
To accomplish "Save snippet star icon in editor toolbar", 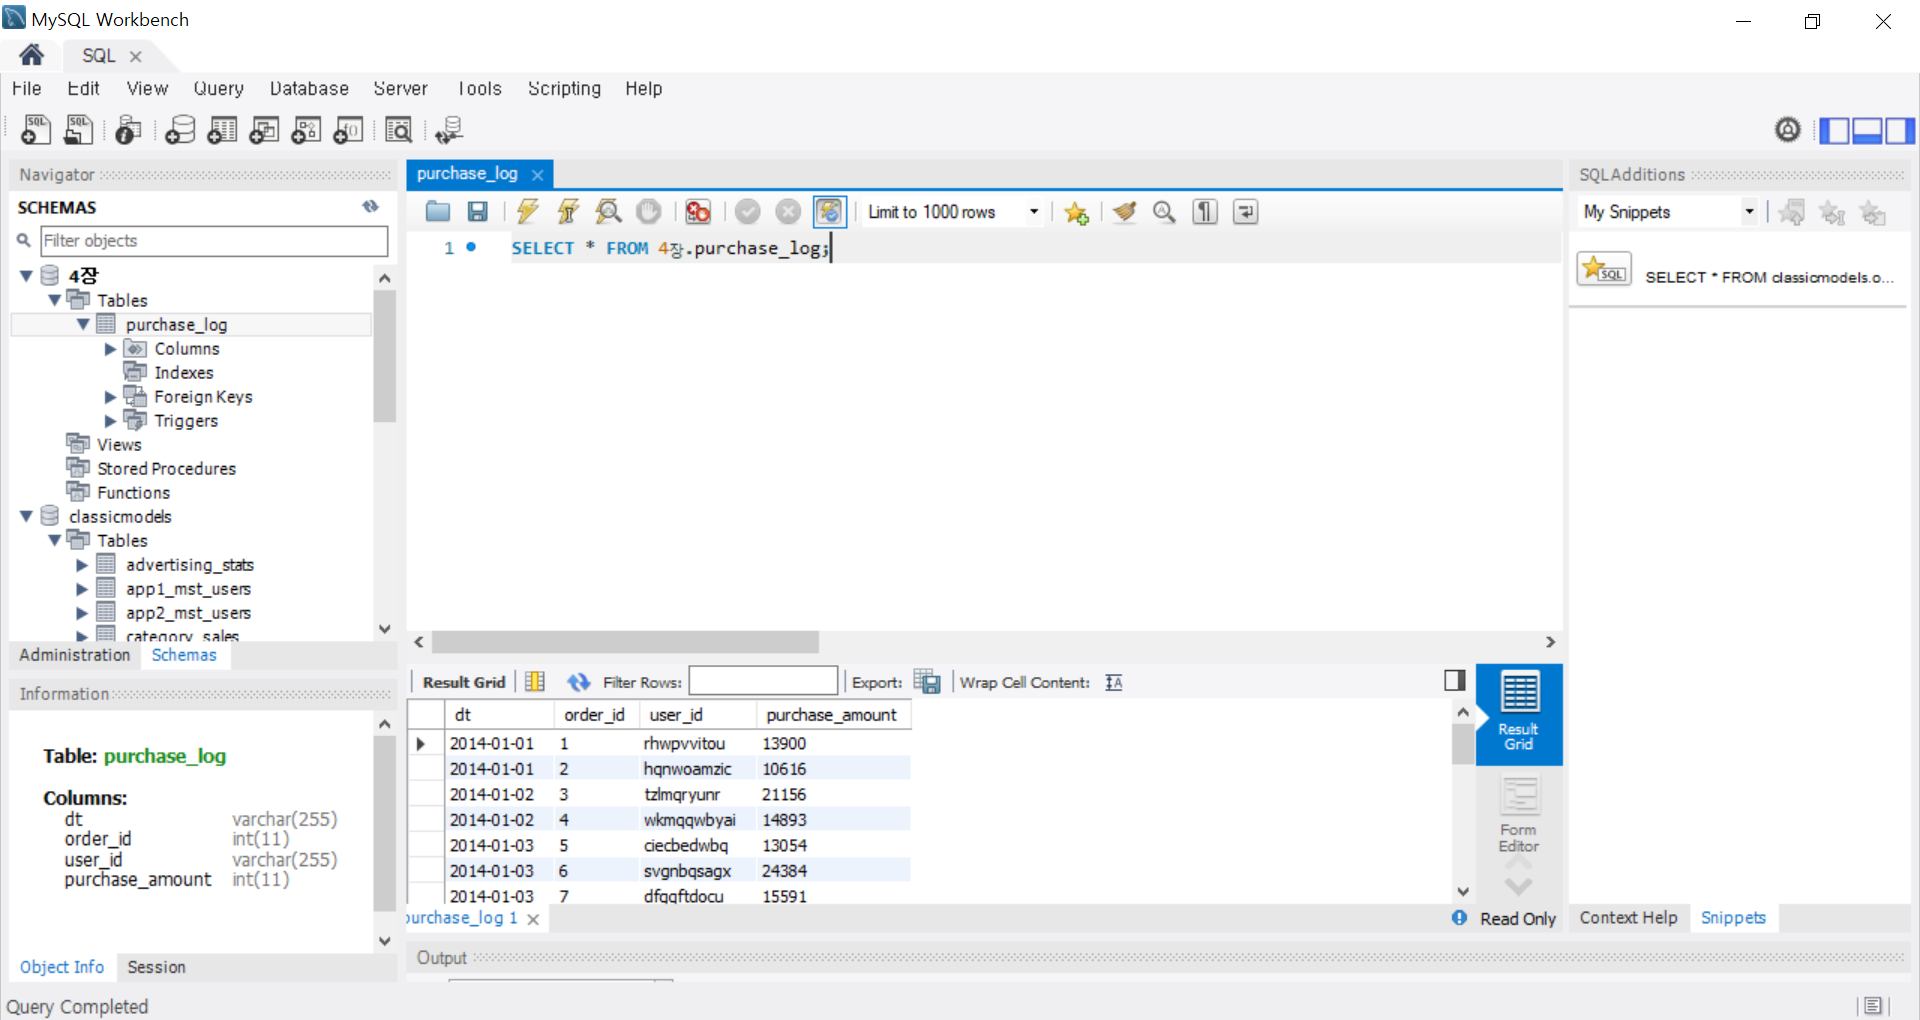I will [1076, 212].
